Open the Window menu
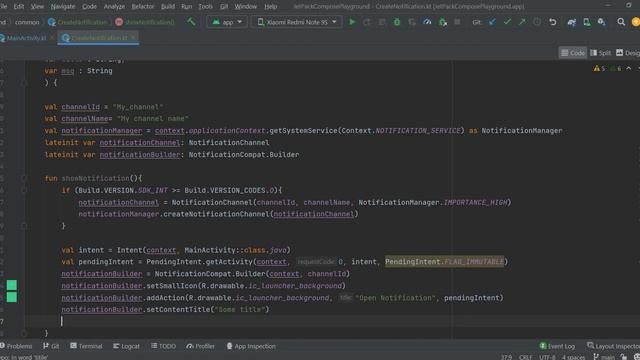This screenshot has width=640, height=360. click(x=246, y=7)
